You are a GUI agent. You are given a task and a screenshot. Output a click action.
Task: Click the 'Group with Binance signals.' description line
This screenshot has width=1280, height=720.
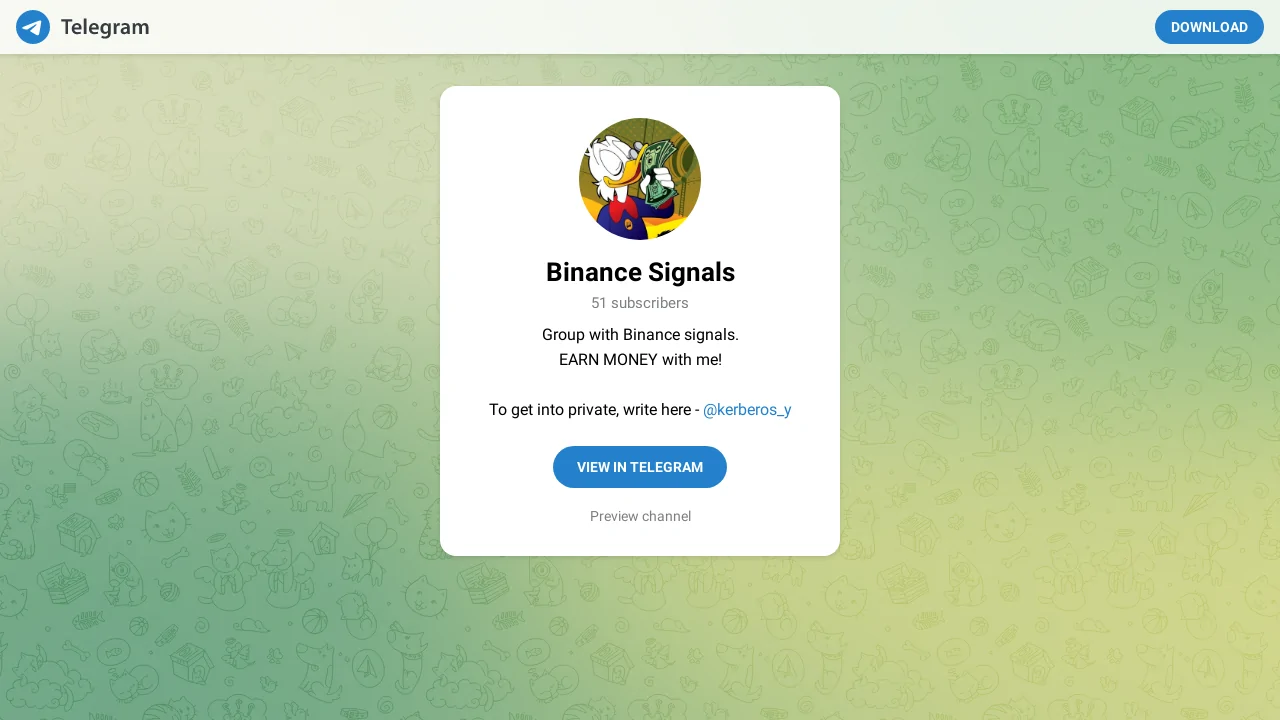click(640, 334)
